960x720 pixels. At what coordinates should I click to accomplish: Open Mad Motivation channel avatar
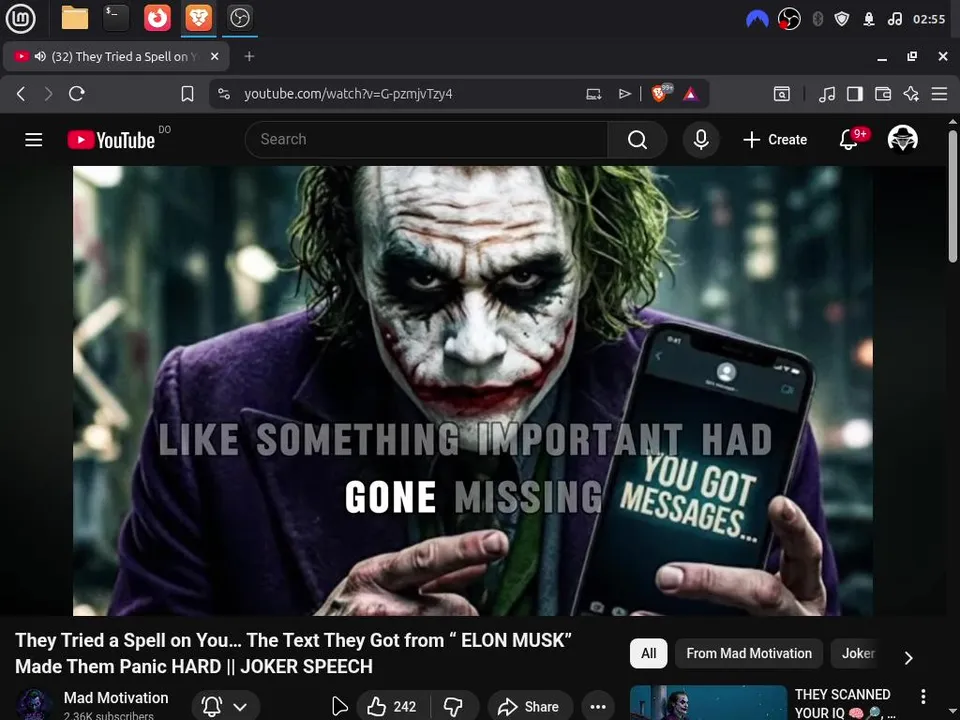click(34, 705)
